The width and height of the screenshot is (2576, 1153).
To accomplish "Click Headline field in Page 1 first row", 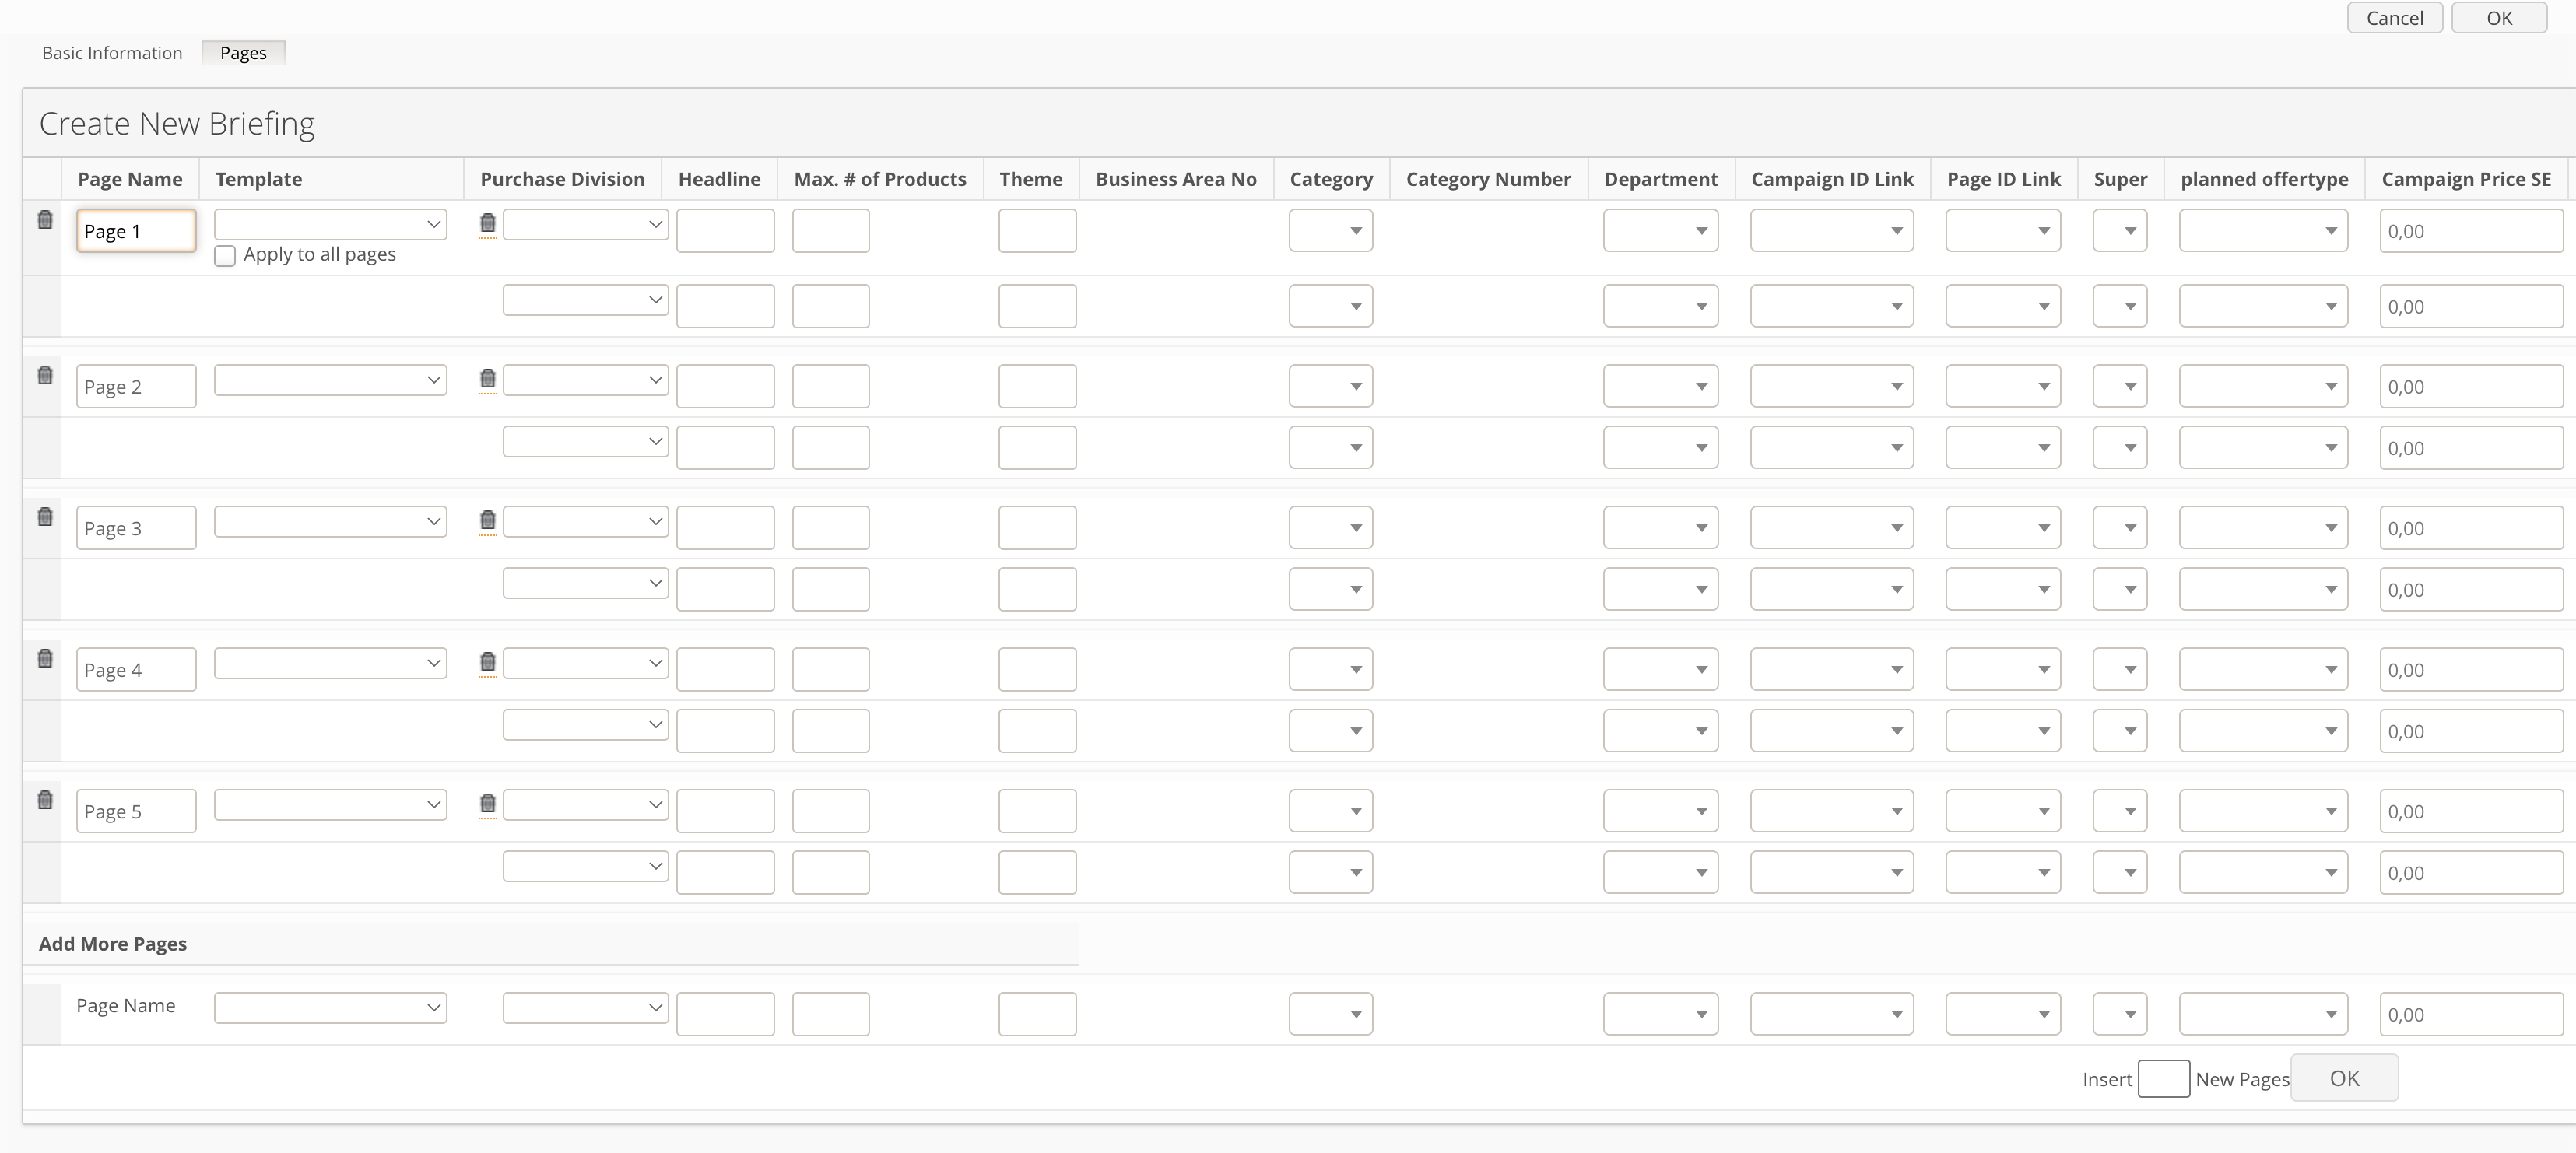I will [725, 231].
